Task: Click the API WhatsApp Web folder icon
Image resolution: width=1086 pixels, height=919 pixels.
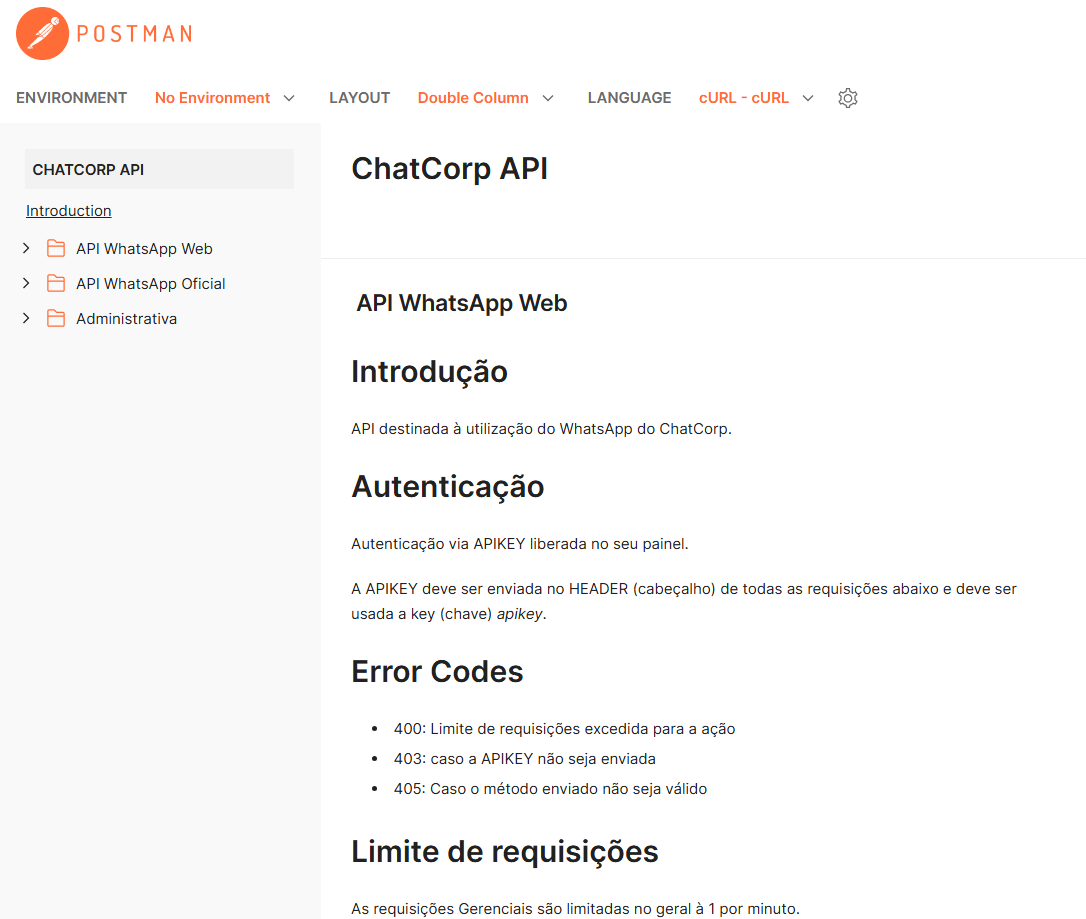Action: (x=56, y=249)
